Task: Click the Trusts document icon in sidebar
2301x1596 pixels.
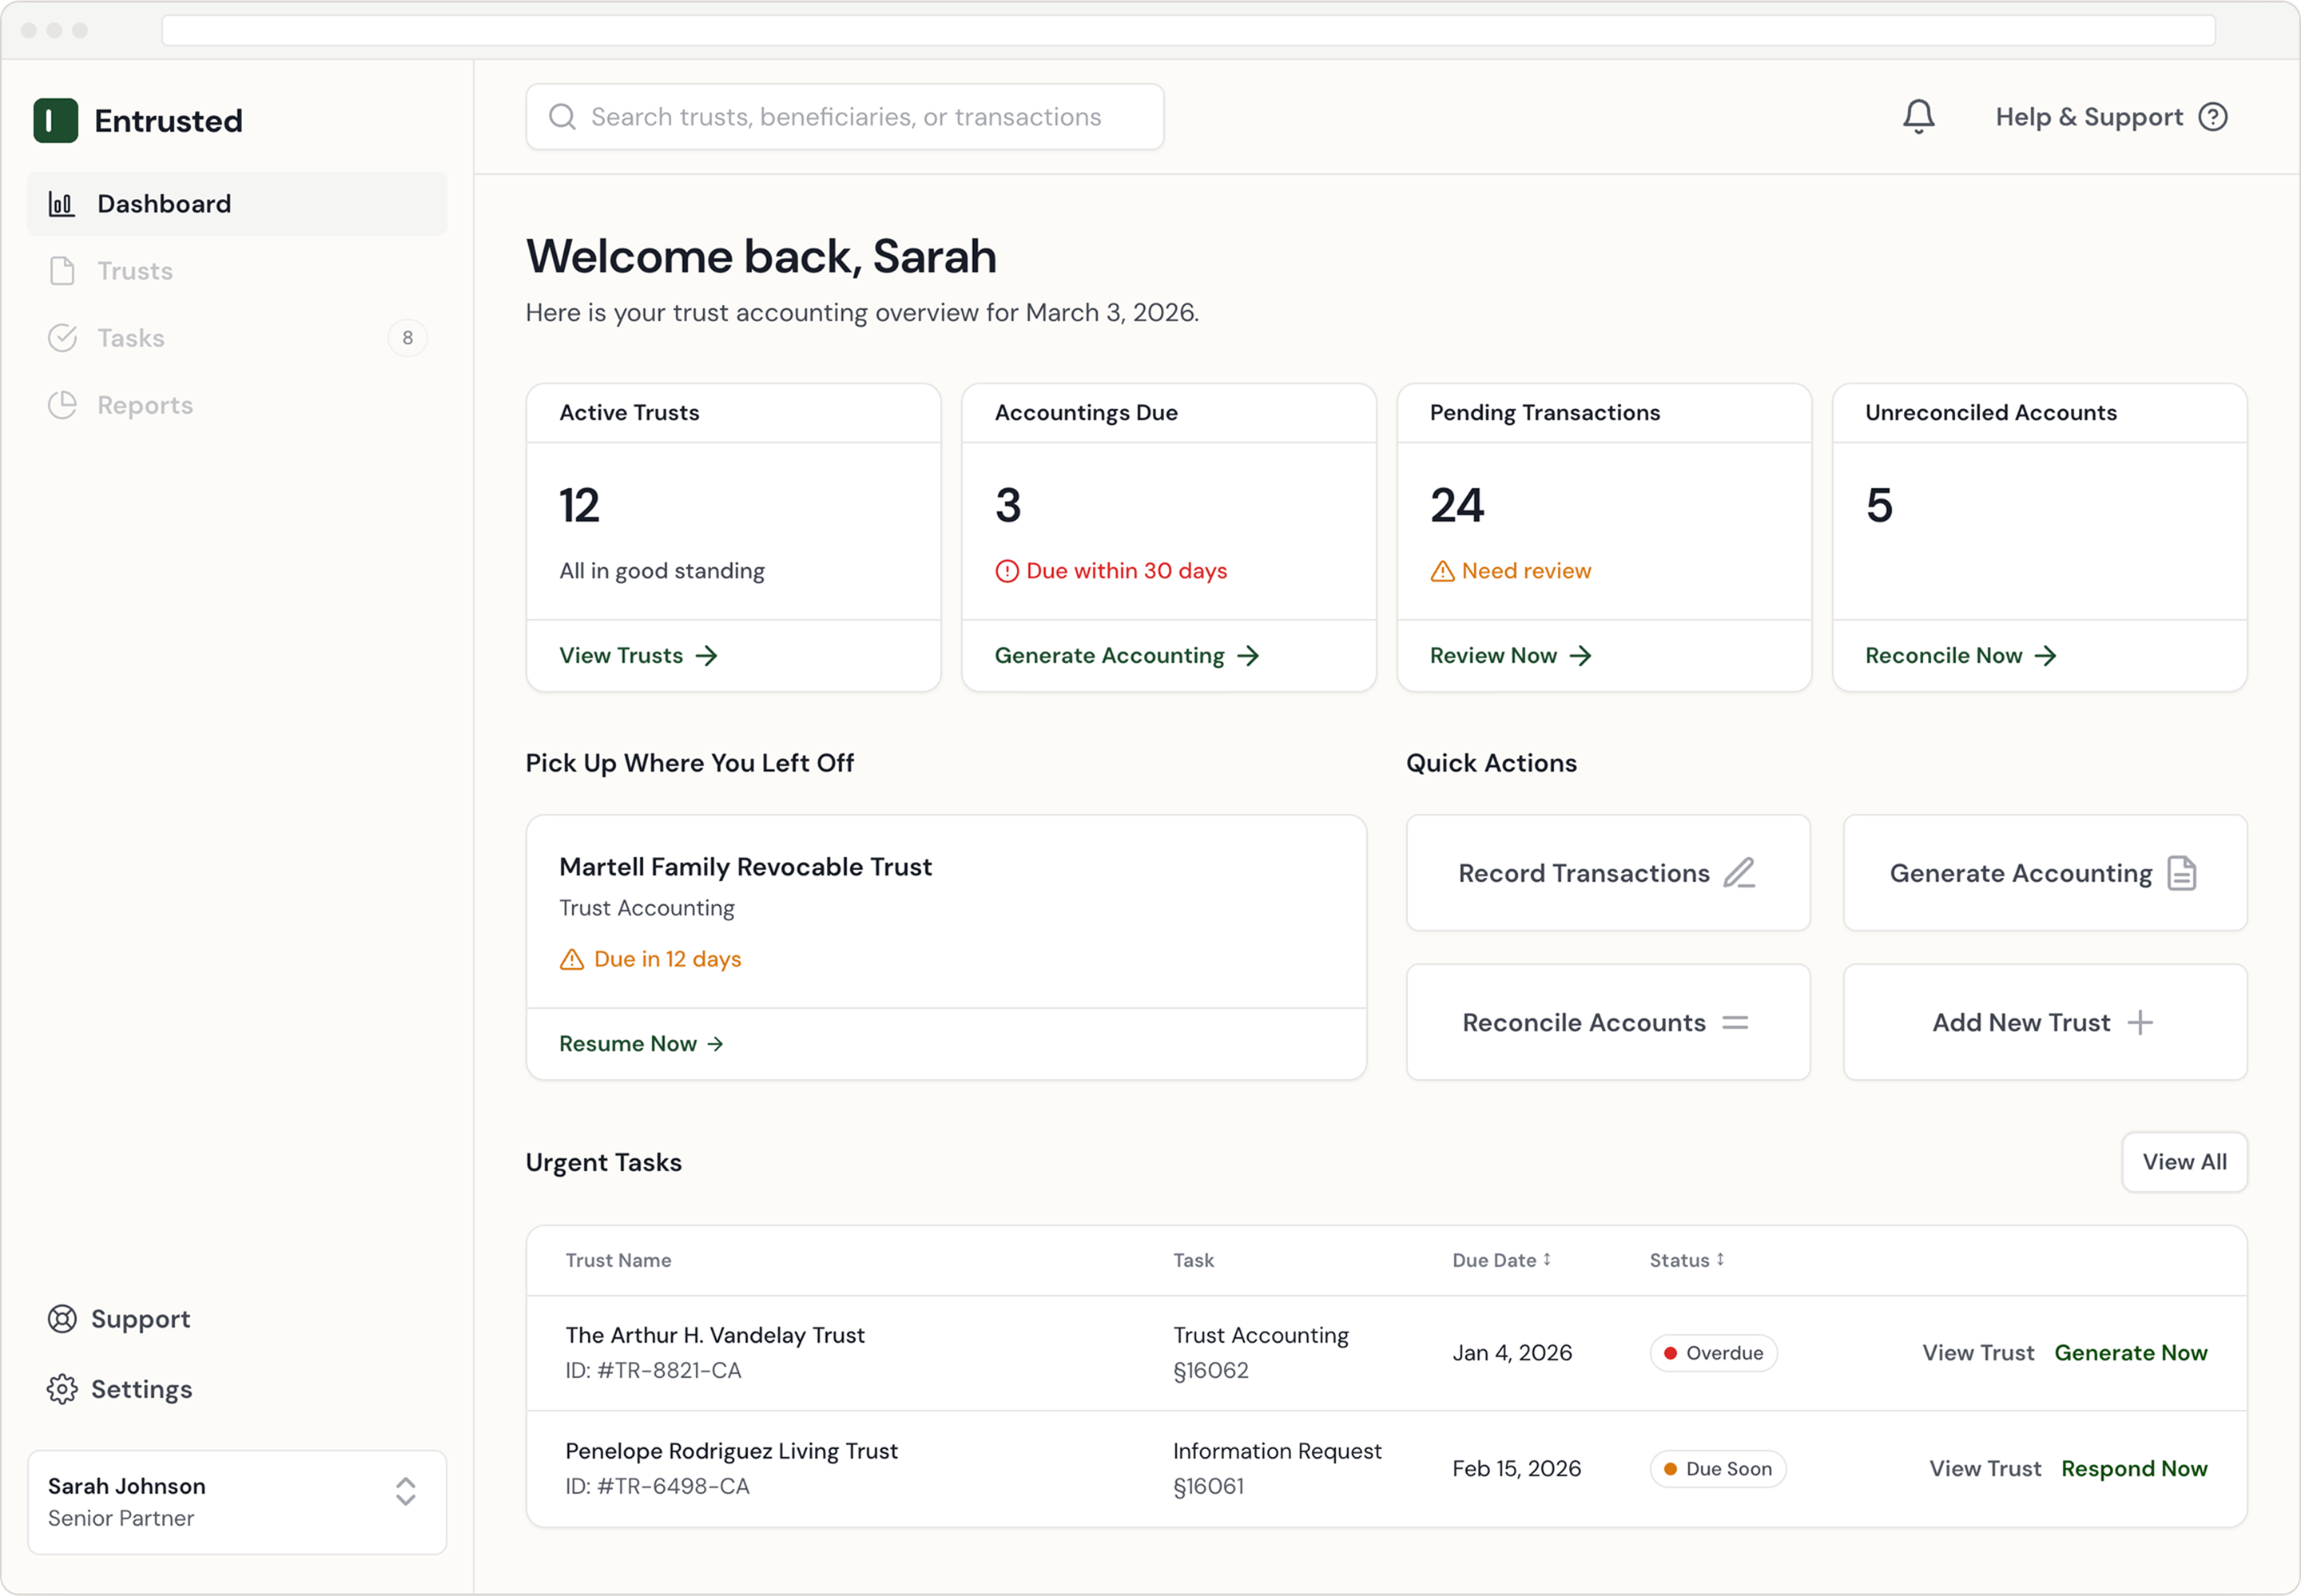Action: coord(62,270)
